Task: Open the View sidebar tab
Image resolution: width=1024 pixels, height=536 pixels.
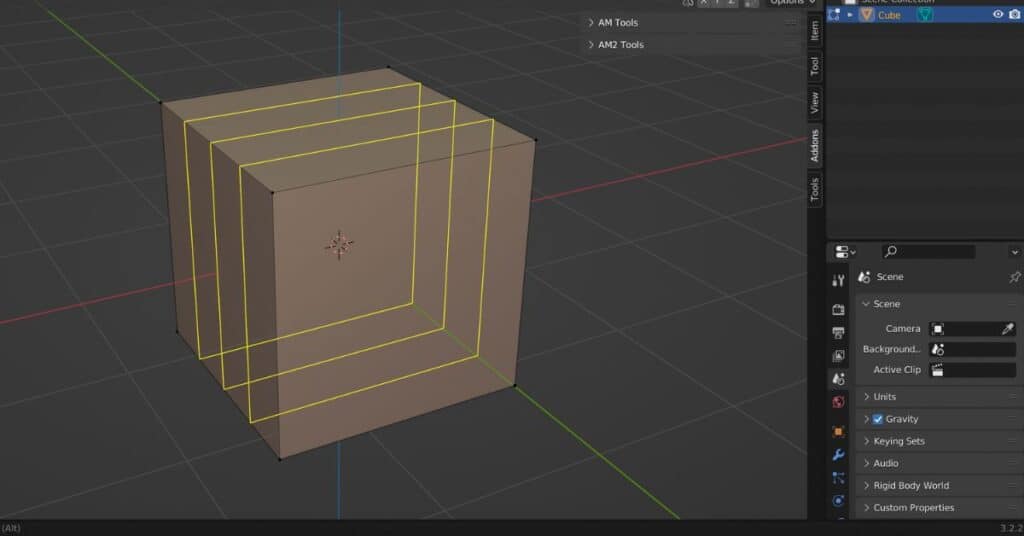Action: (x=814, y=101)
